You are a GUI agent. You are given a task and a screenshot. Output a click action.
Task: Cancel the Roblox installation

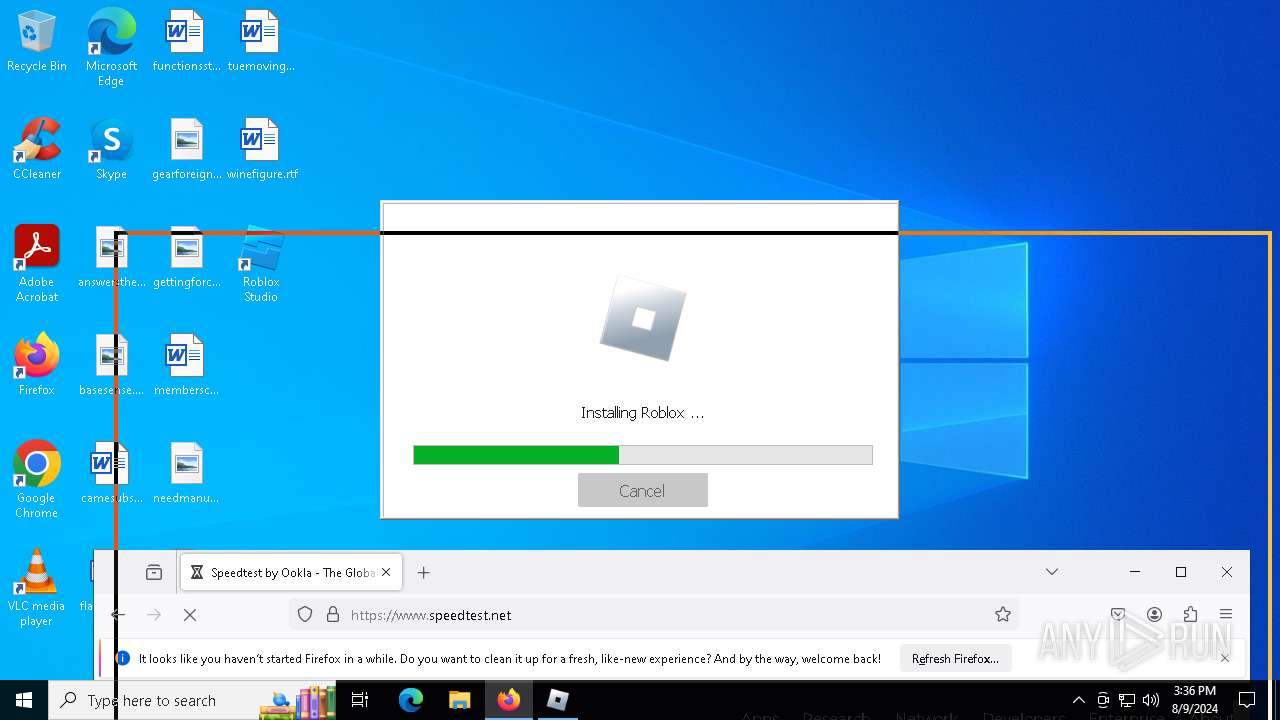(642, 490)
